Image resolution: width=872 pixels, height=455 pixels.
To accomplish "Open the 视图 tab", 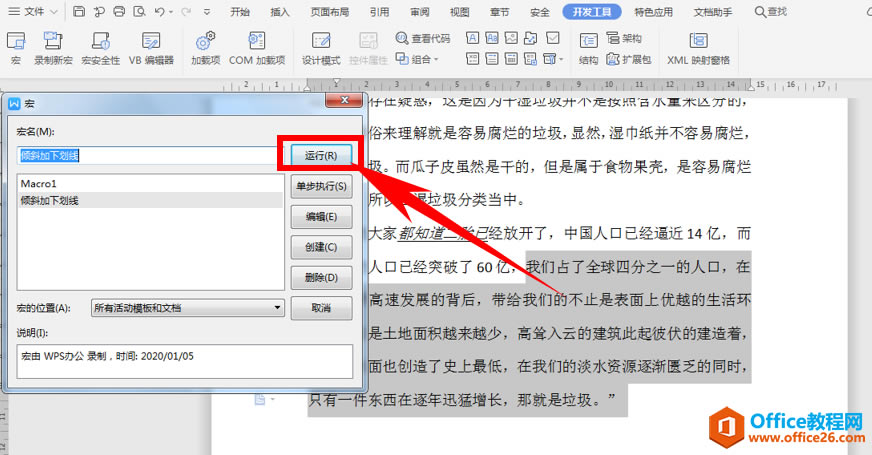I will click(x=459, y=12).
